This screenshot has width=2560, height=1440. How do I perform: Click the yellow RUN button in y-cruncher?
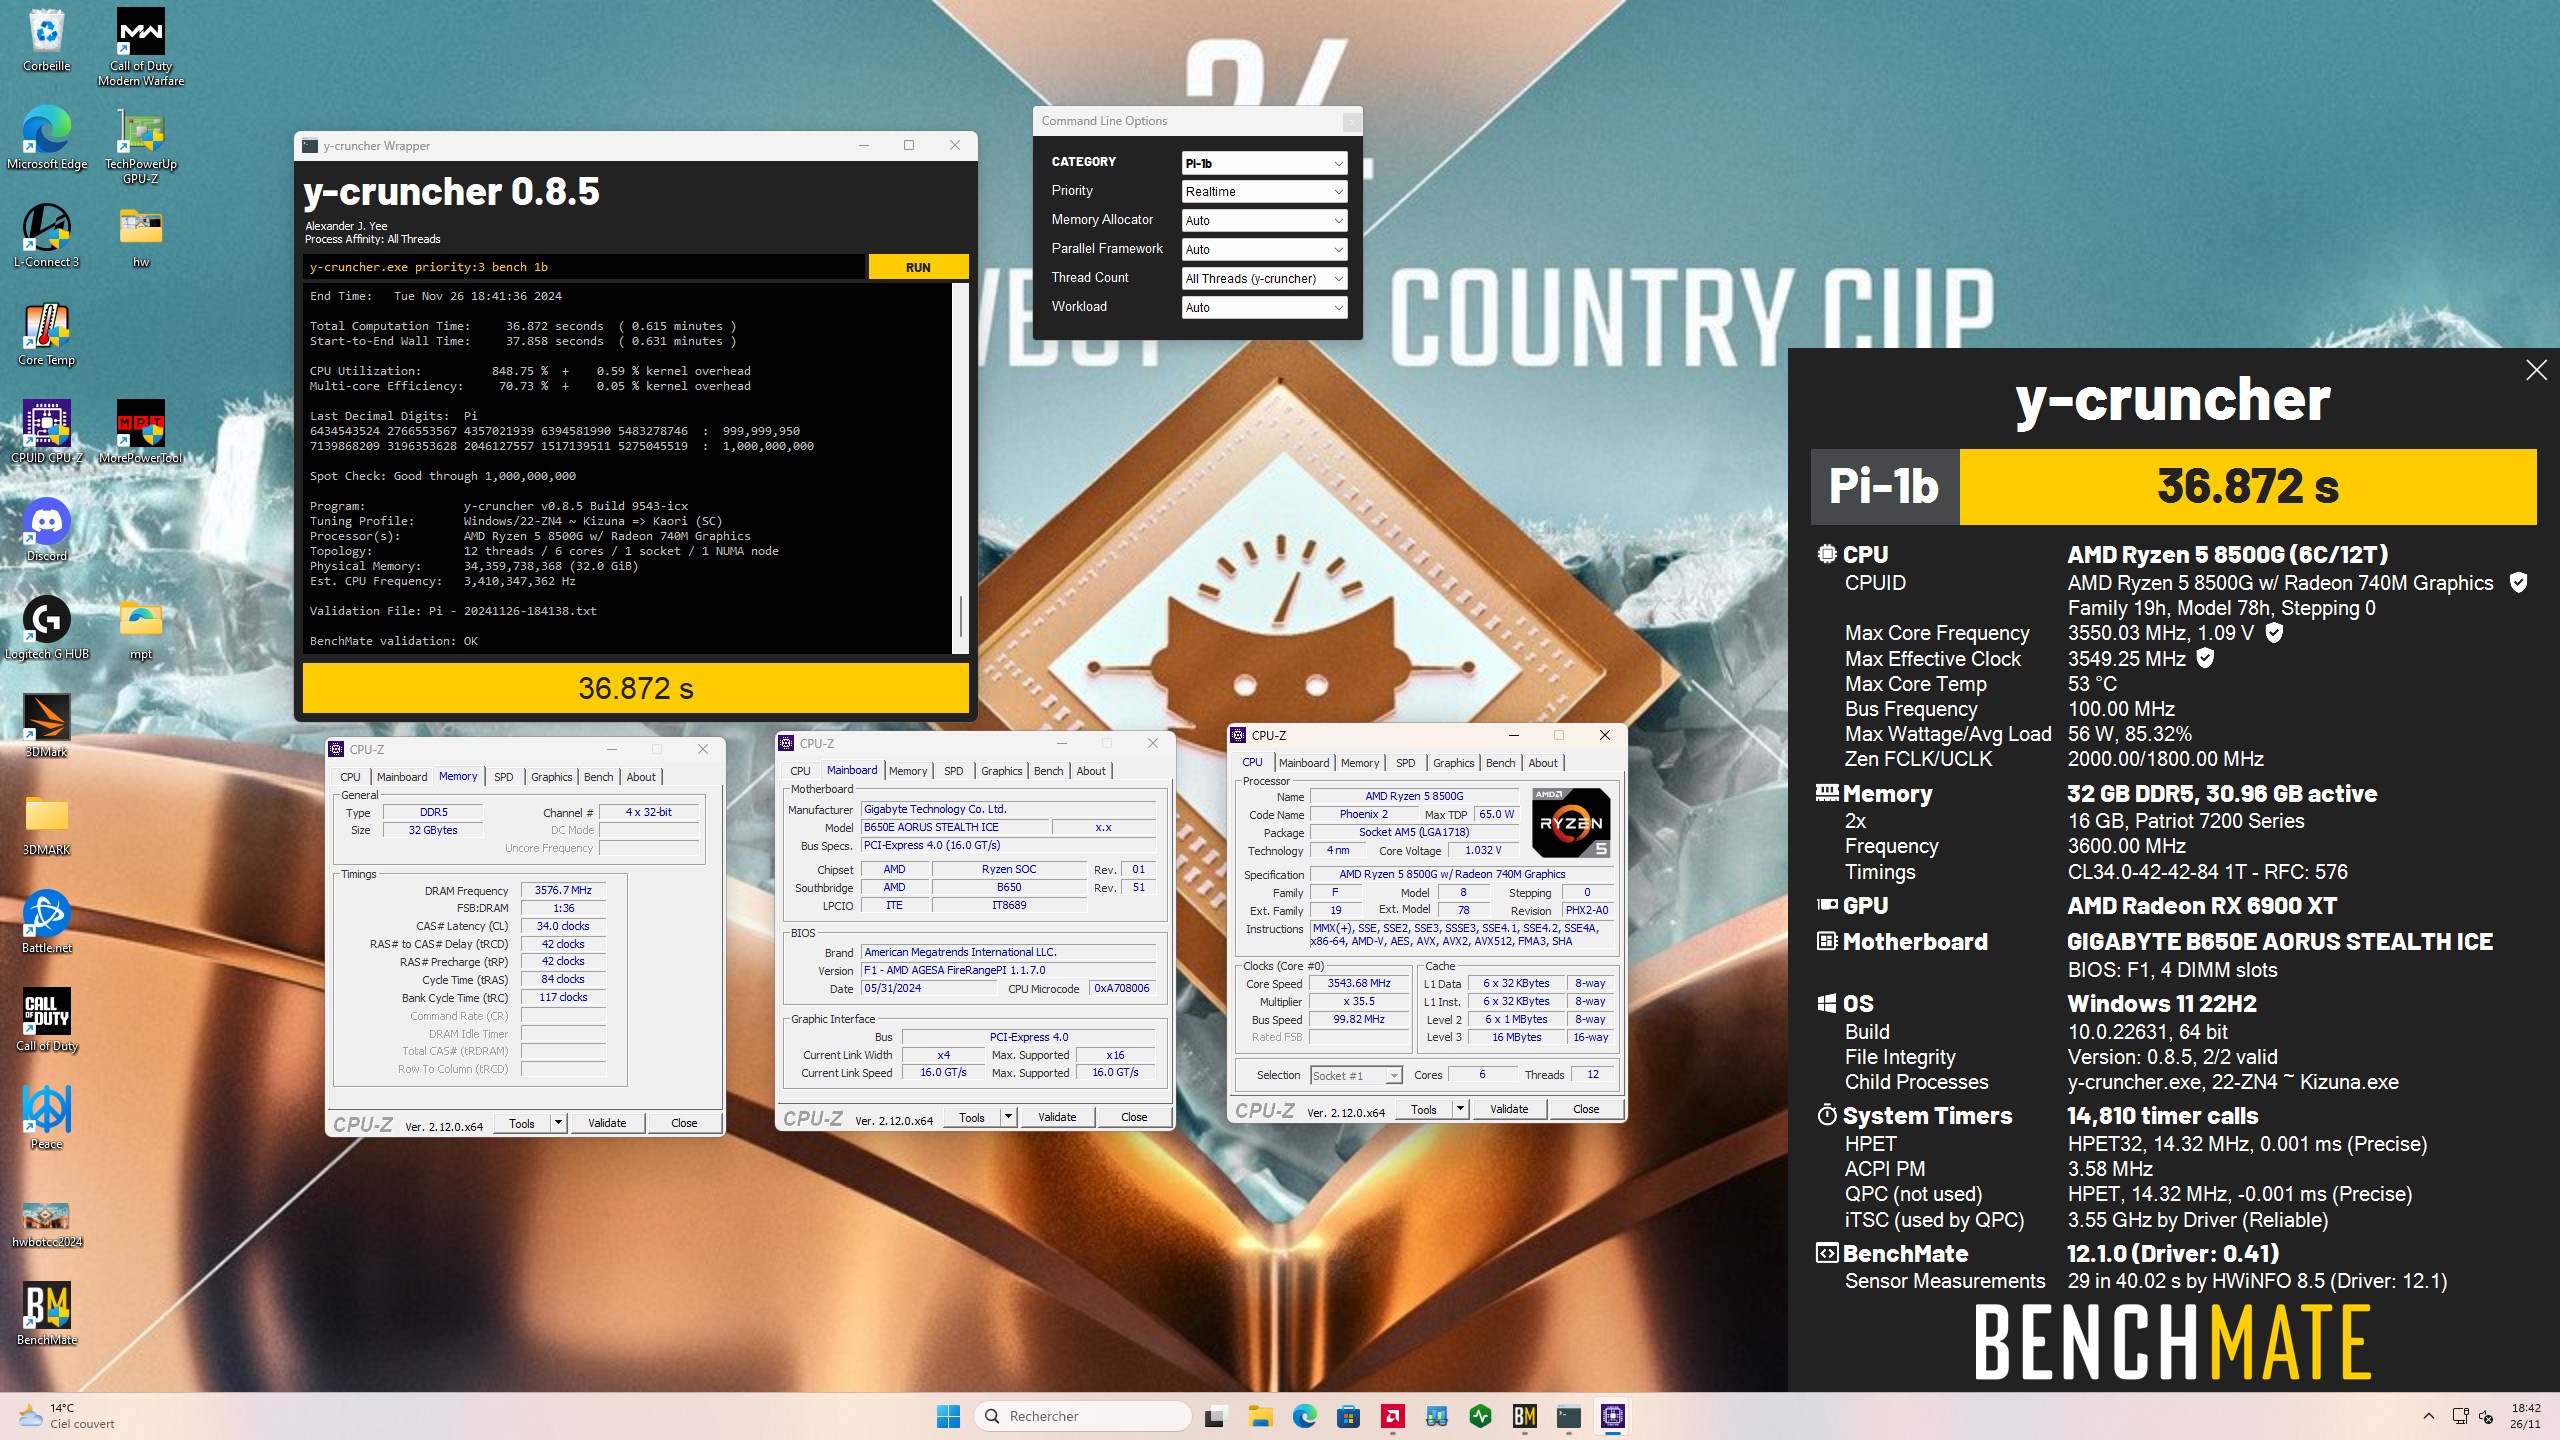coord(918,267)
